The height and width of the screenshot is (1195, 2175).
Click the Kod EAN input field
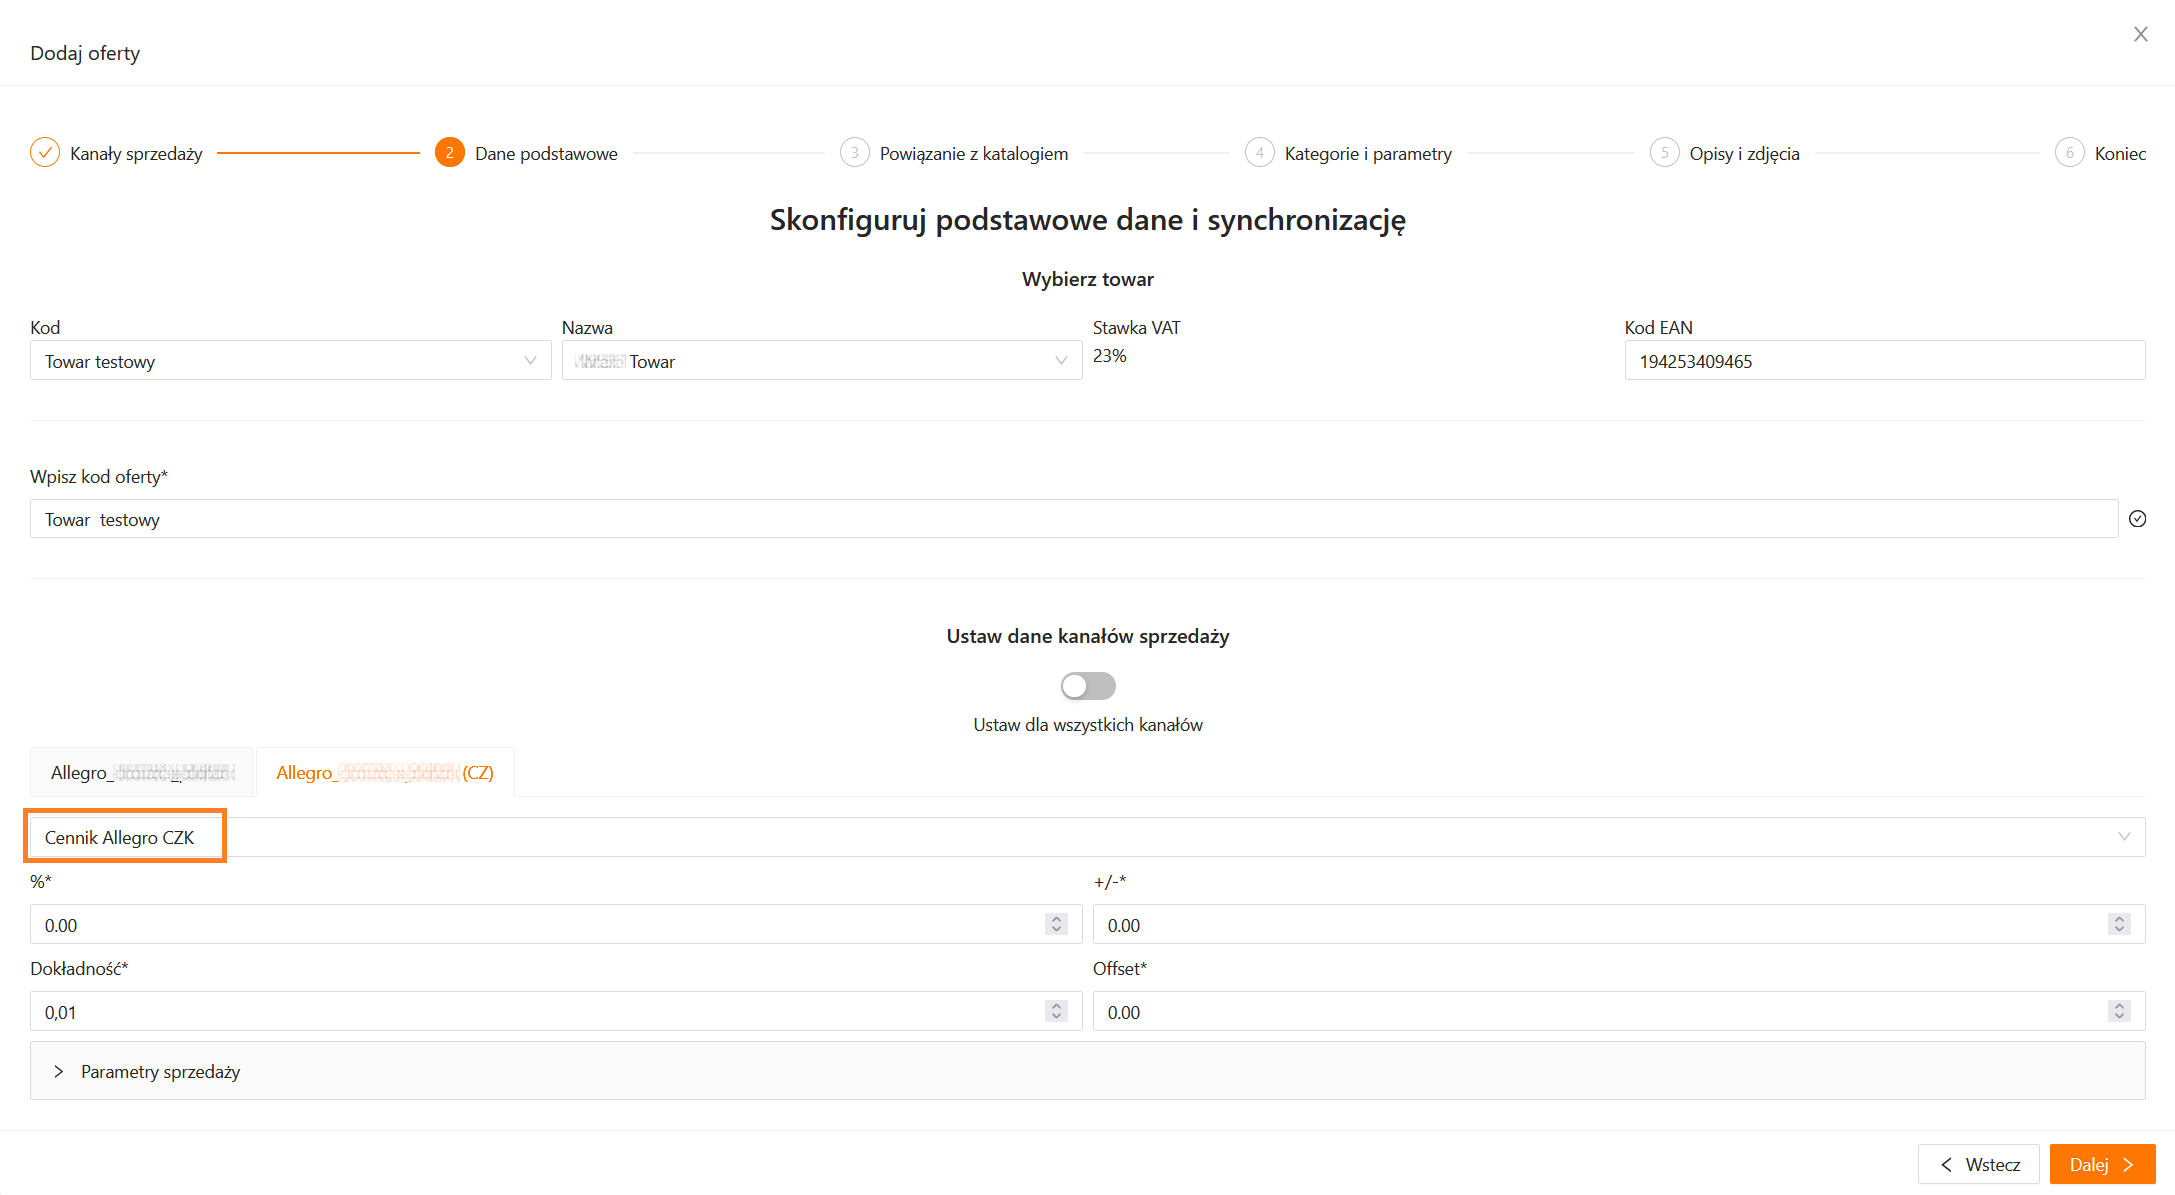click(1883, 361)
